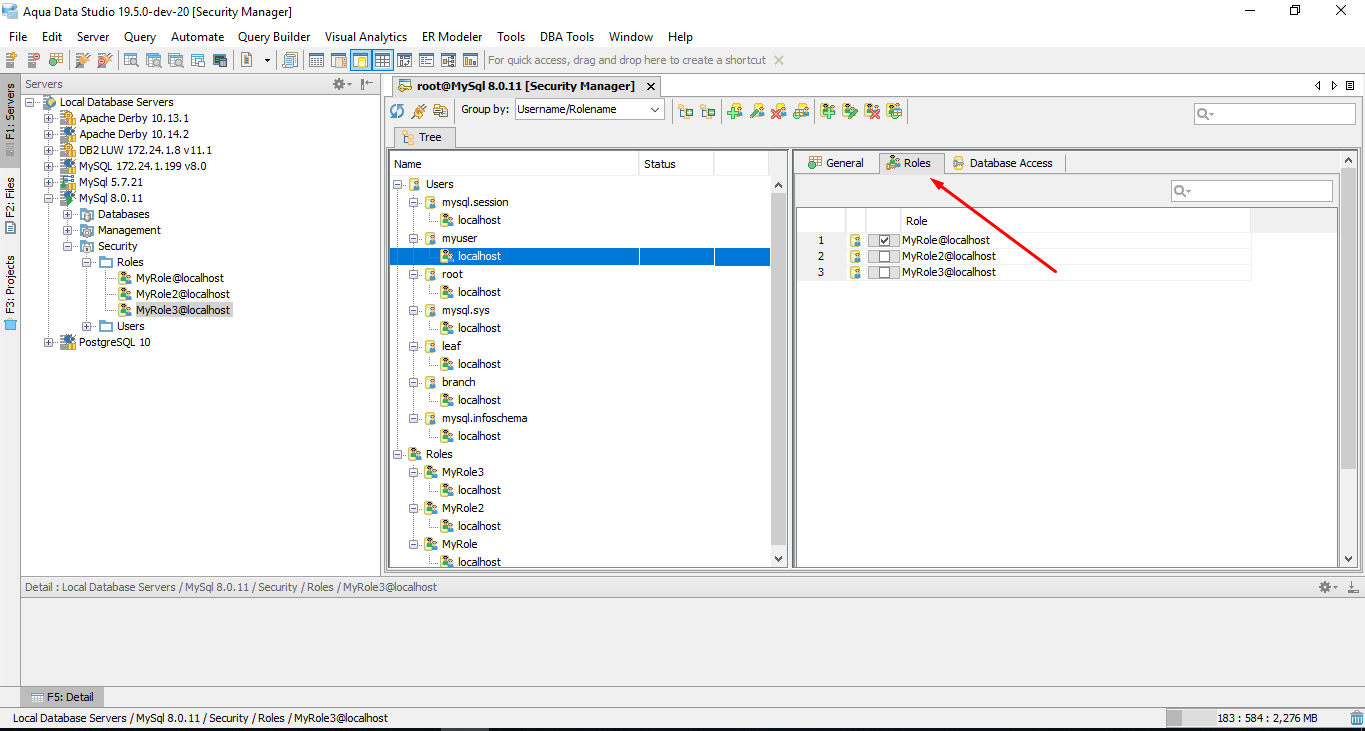Switch to the General tab
Viewport: 1365px width, 731px height.
(835, 163)
